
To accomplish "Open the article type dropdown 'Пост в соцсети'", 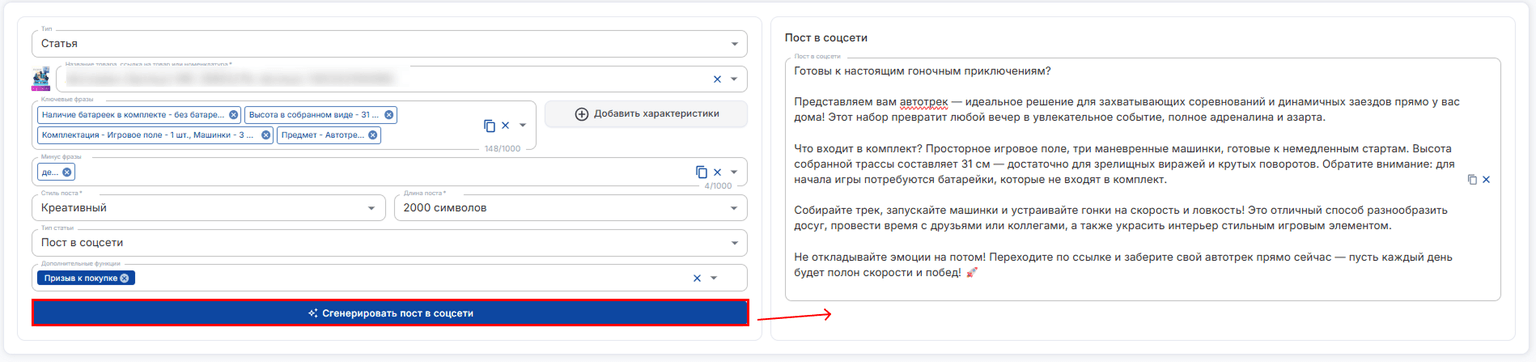I will (x=389, y=243).
